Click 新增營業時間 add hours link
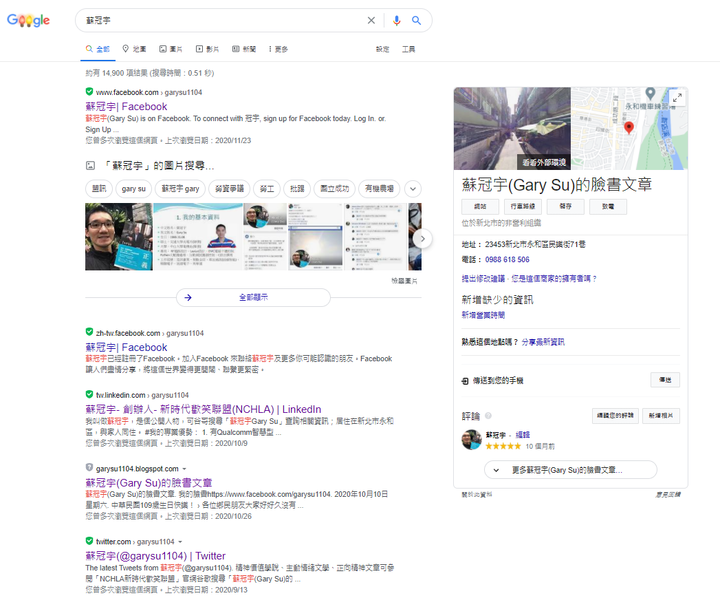 tap(483, 315)
